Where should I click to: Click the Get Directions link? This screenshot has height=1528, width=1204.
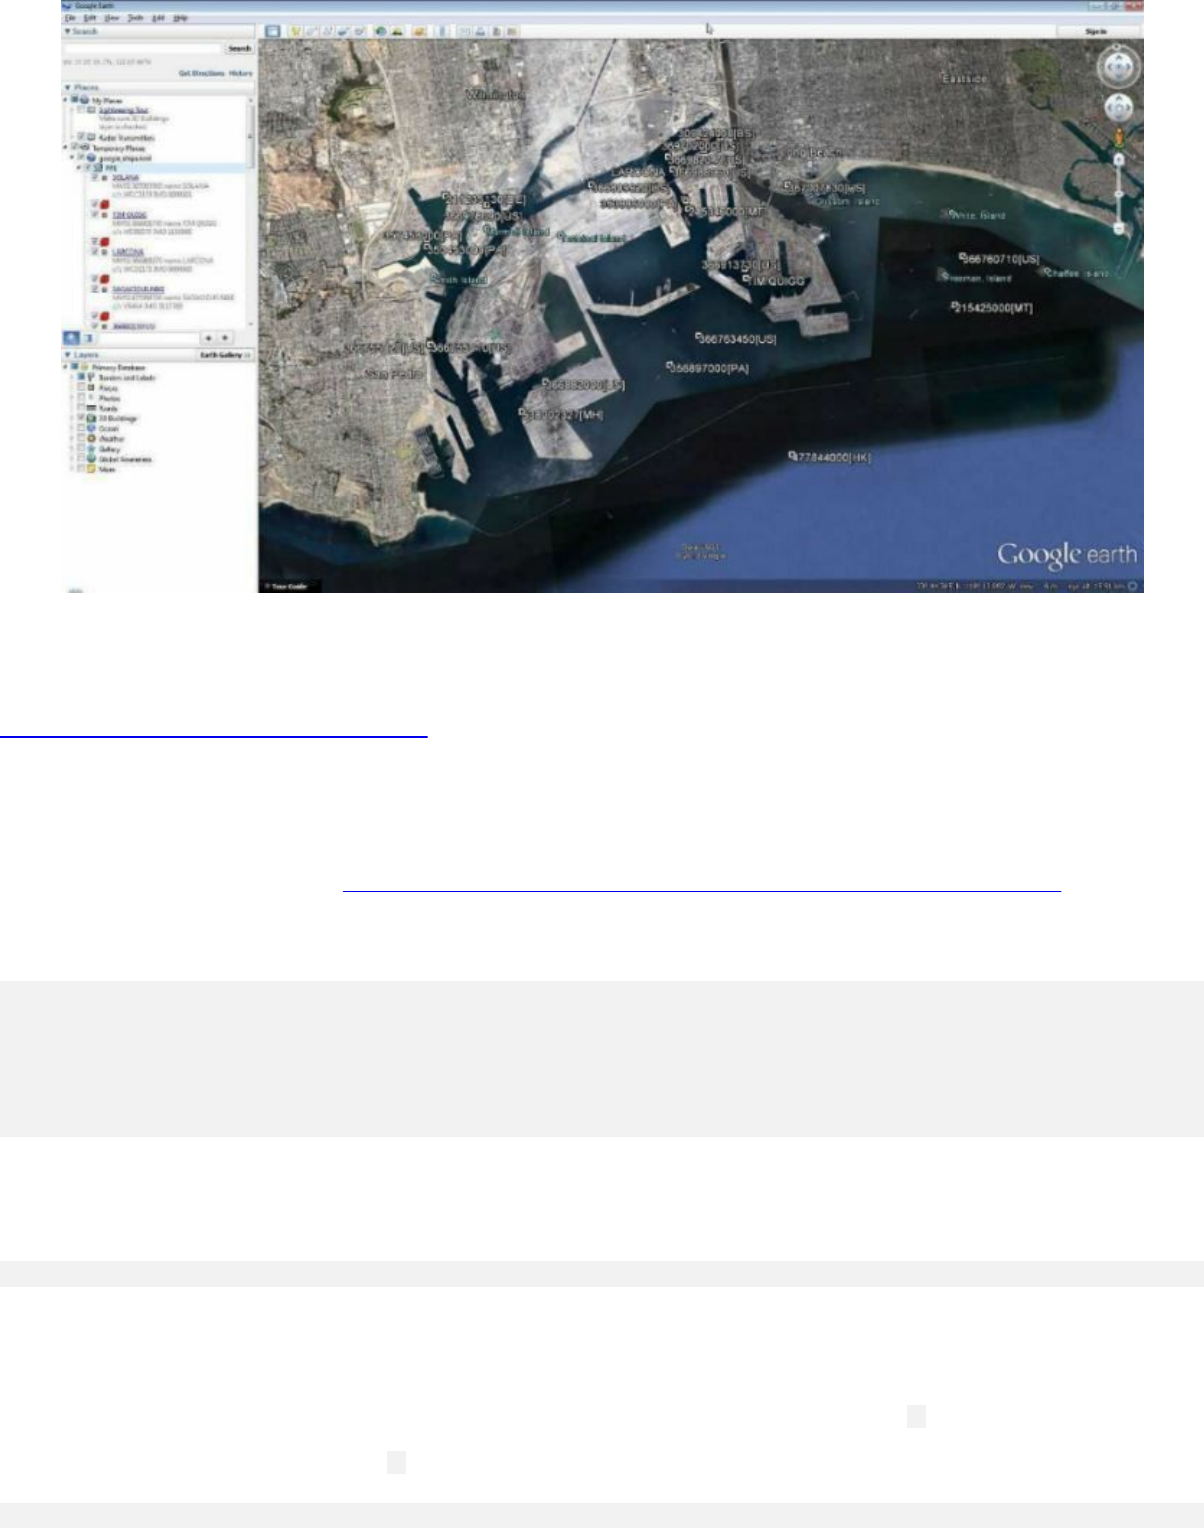[x=202, y=73]
